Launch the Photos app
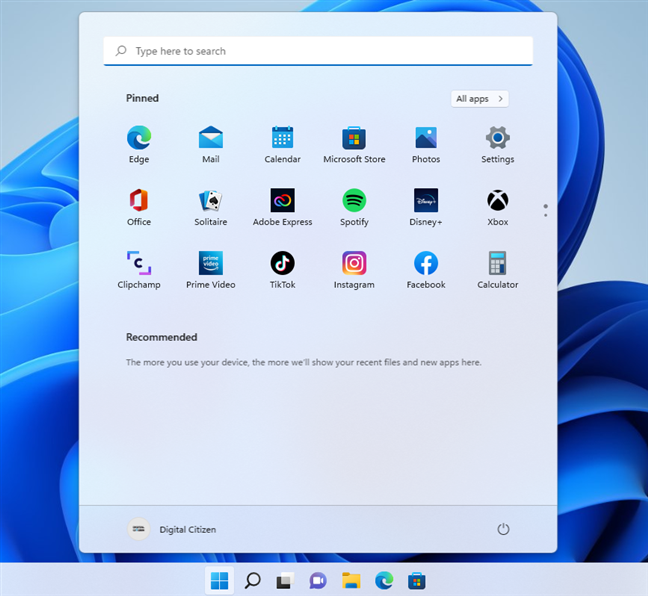The width and height of the screenshot is (648, 596). tap(426, 145)
